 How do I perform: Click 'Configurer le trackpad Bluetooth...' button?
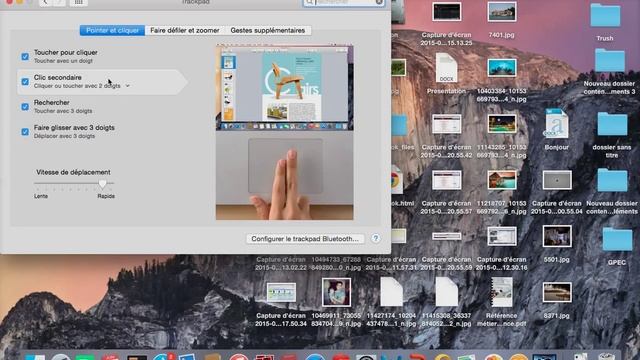click(x=305, y=238)
